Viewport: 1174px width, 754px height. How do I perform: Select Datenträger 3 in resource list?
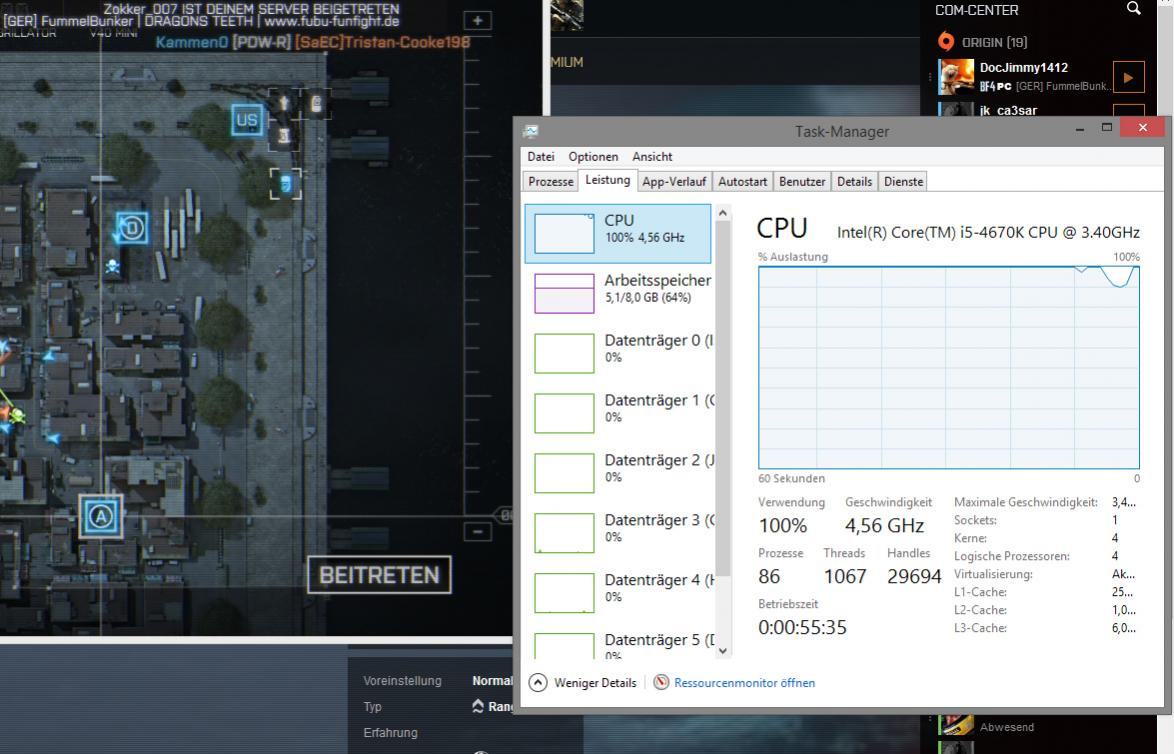point(618,532)
